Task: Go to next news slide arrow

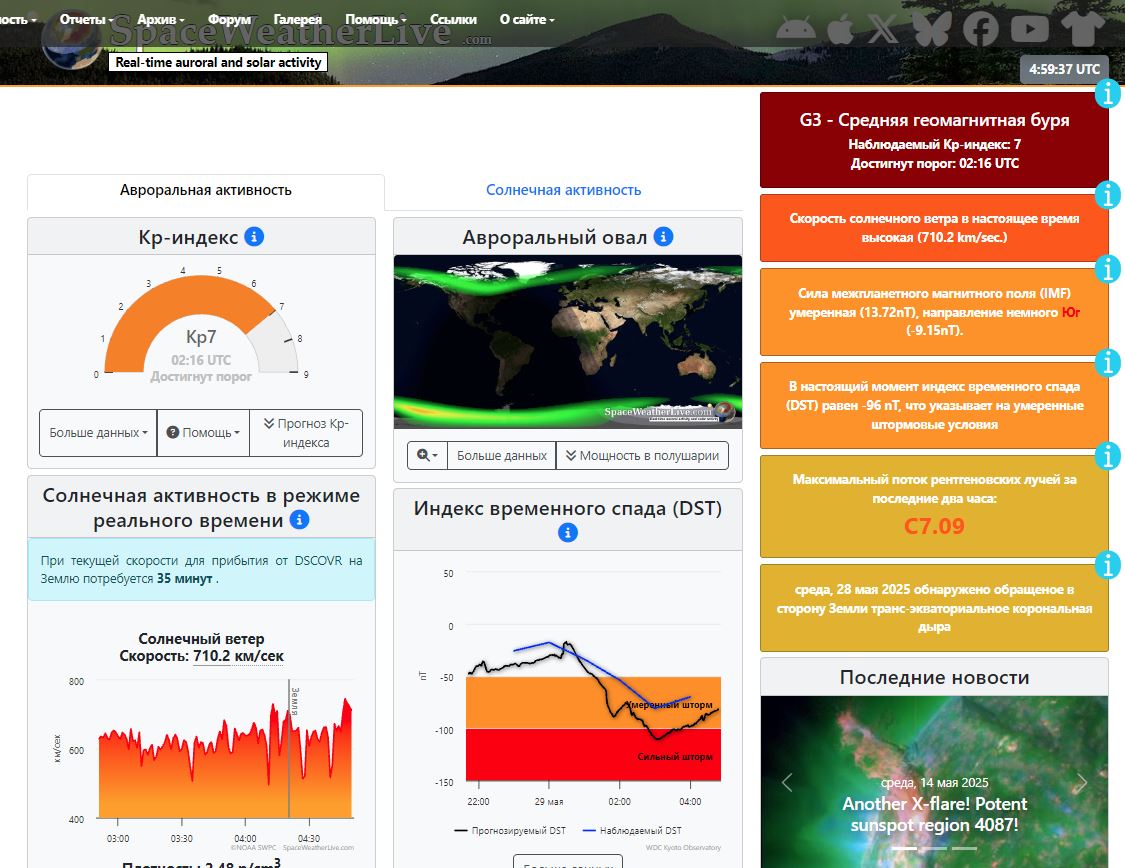Action: (1081, 782)
